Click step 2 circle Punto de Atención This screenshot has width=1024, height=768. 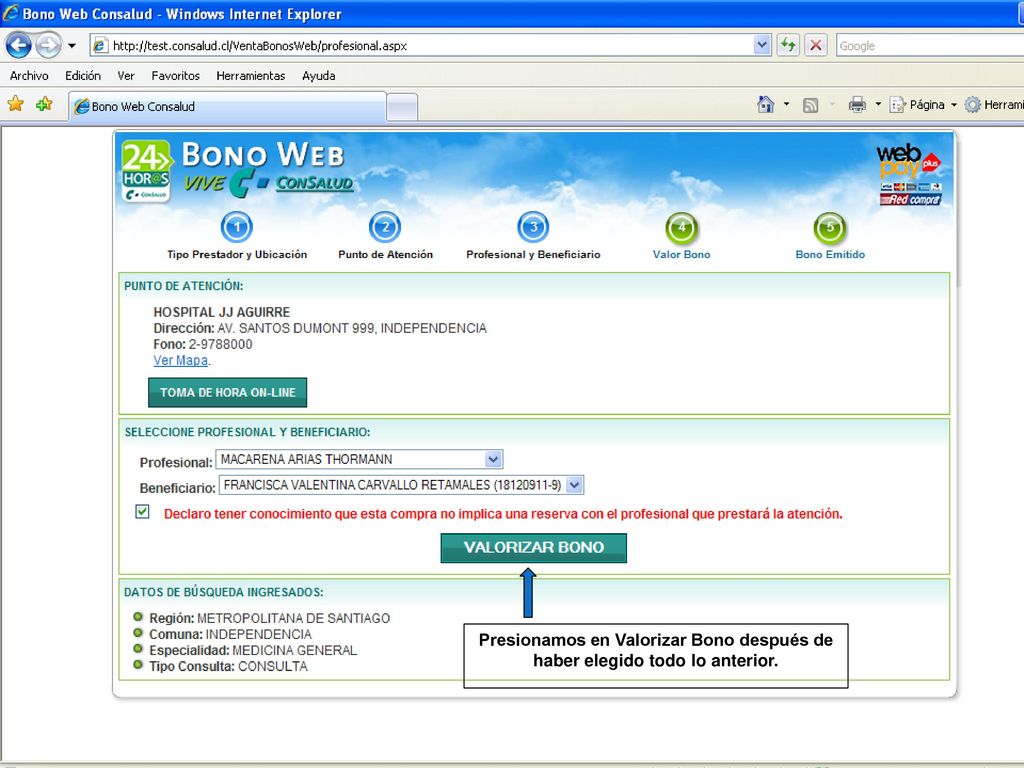coord(385,227)
